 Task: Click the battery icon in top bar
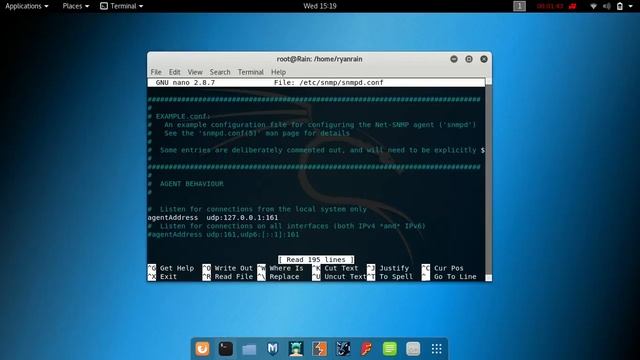(620, 6)
